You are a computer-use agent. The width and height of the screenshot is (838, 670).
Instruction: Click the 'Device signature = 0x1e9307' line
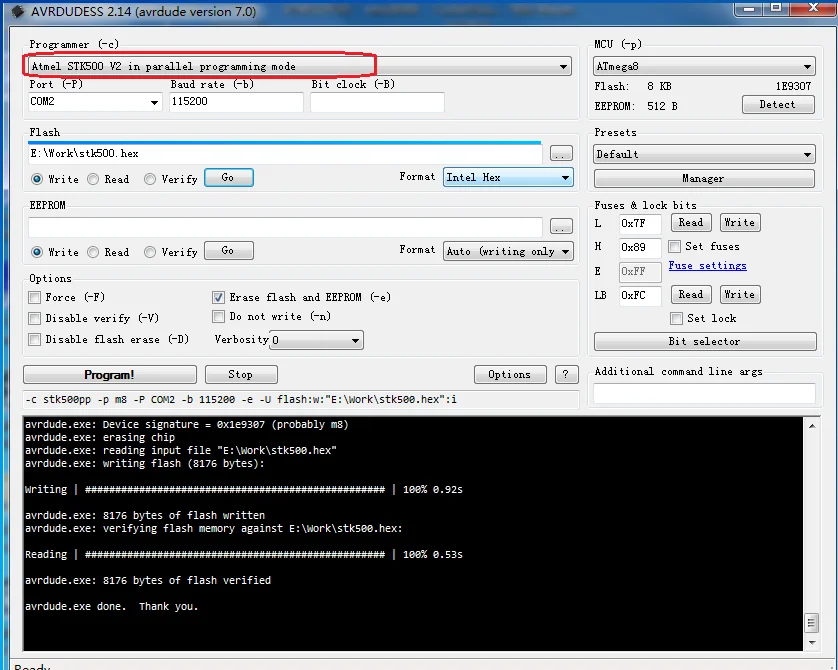(187, 425)
